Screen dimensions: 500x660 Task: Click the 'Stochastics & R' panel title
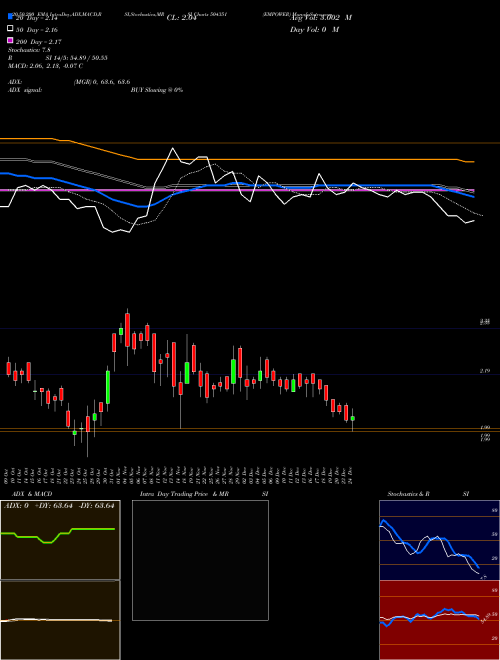click(x=409, y=494)
